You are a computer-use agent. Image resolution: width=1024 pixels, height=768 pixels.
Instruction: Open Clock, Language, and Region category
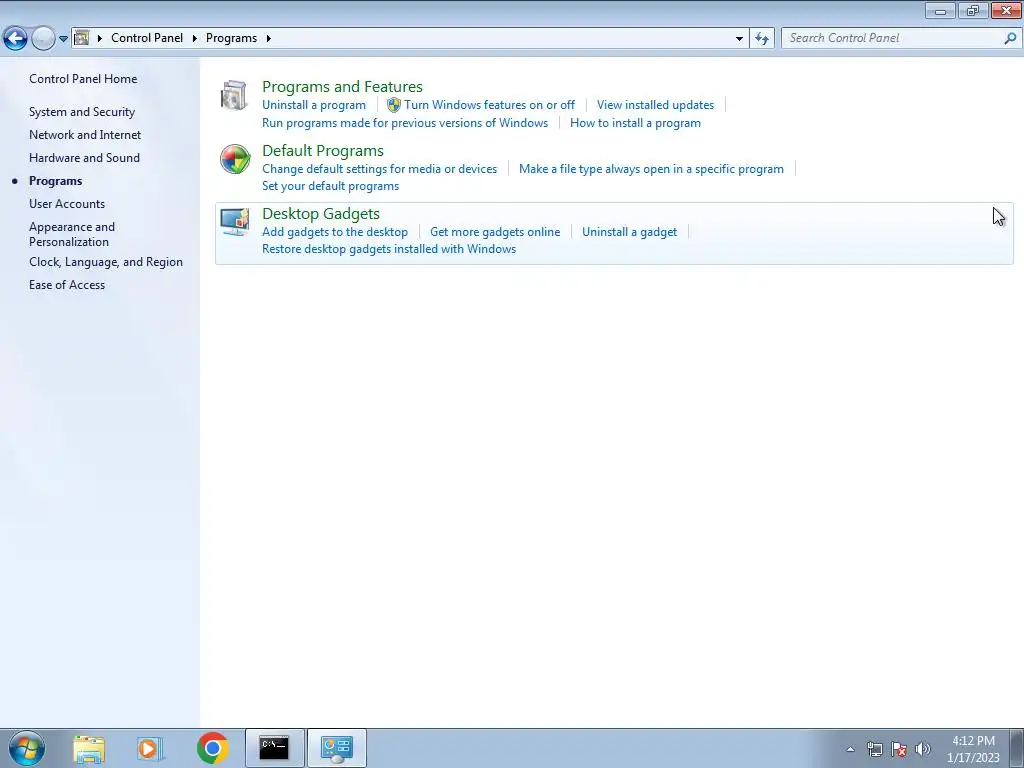click(106, 262)
